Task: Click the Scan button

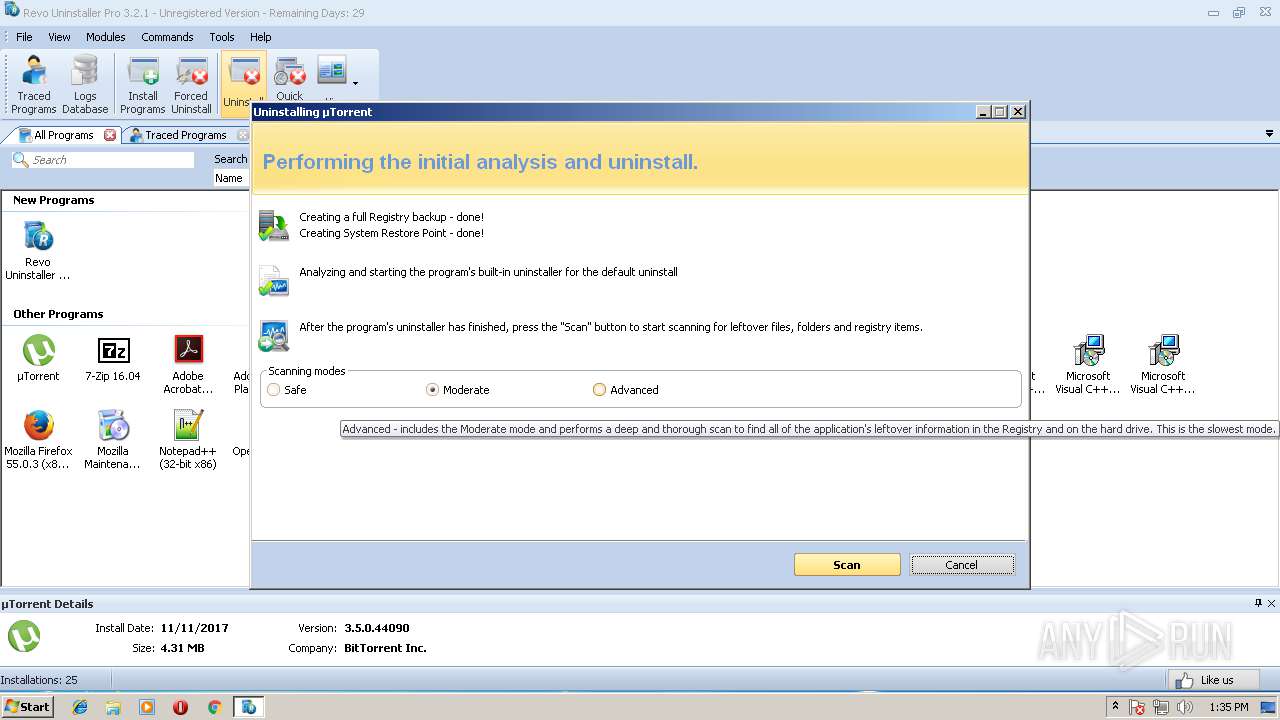Action: click(x=847, y=565)
